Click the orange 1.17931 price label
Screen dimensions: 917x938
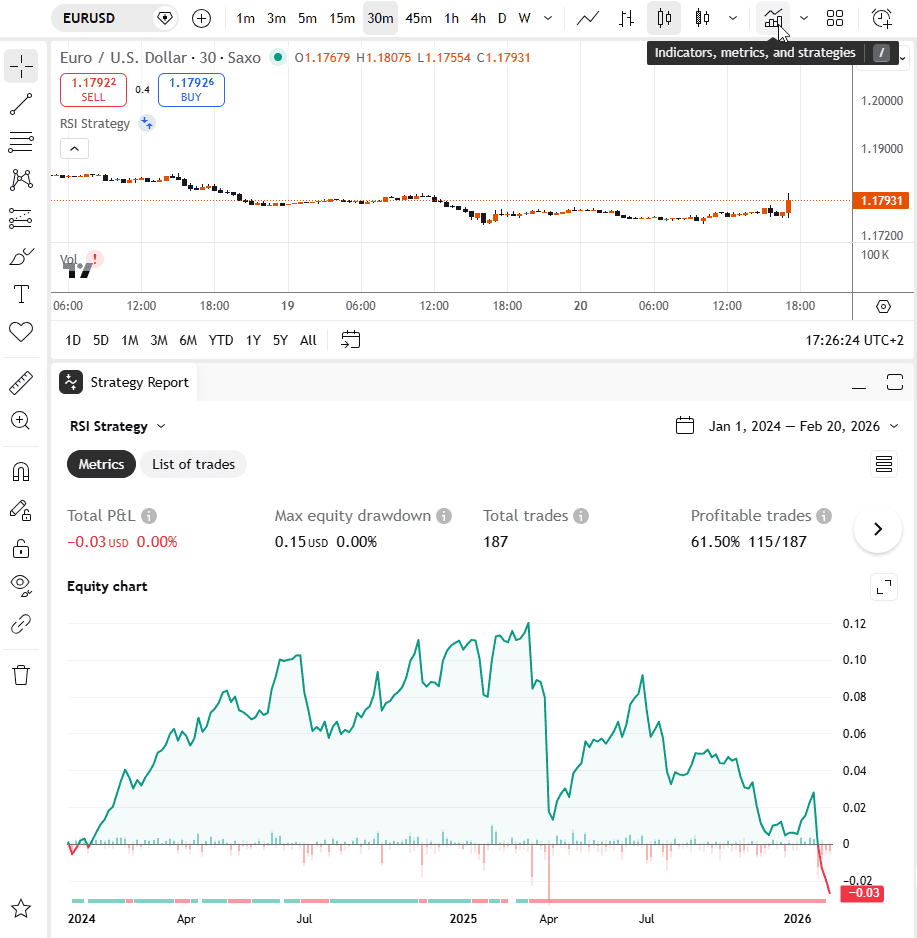tap(881, 200)
